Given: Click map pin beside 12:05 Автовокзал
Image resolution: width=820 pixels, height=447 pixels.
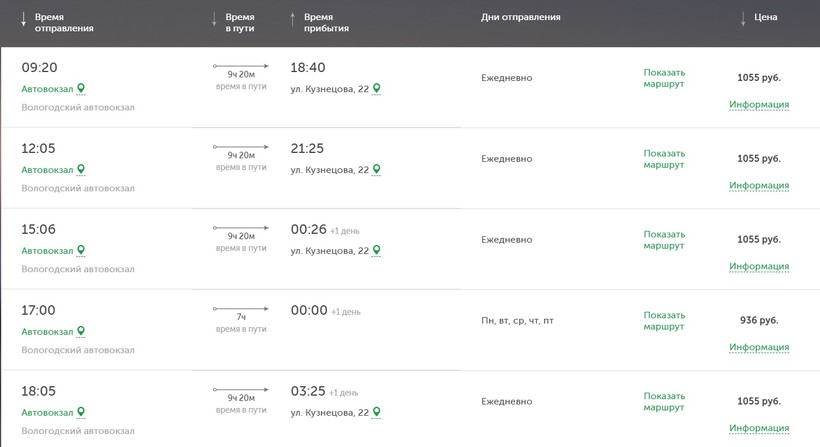Looking at the screenshot, I should [x=81, y=169].
